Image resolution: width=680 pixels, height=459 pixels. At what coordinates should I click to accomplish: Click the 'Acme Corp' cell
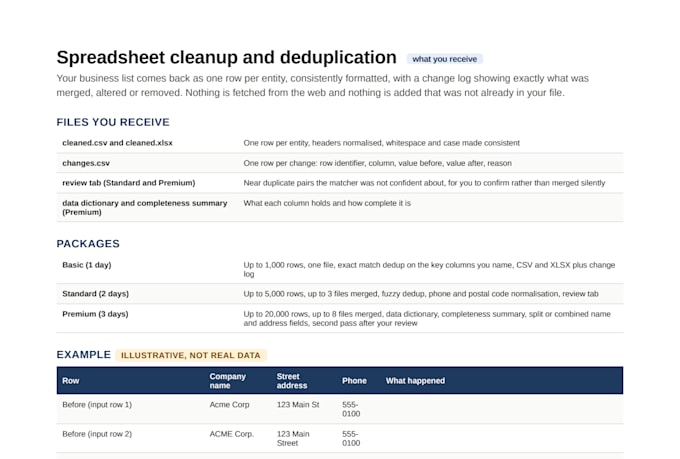click(229, 404)
